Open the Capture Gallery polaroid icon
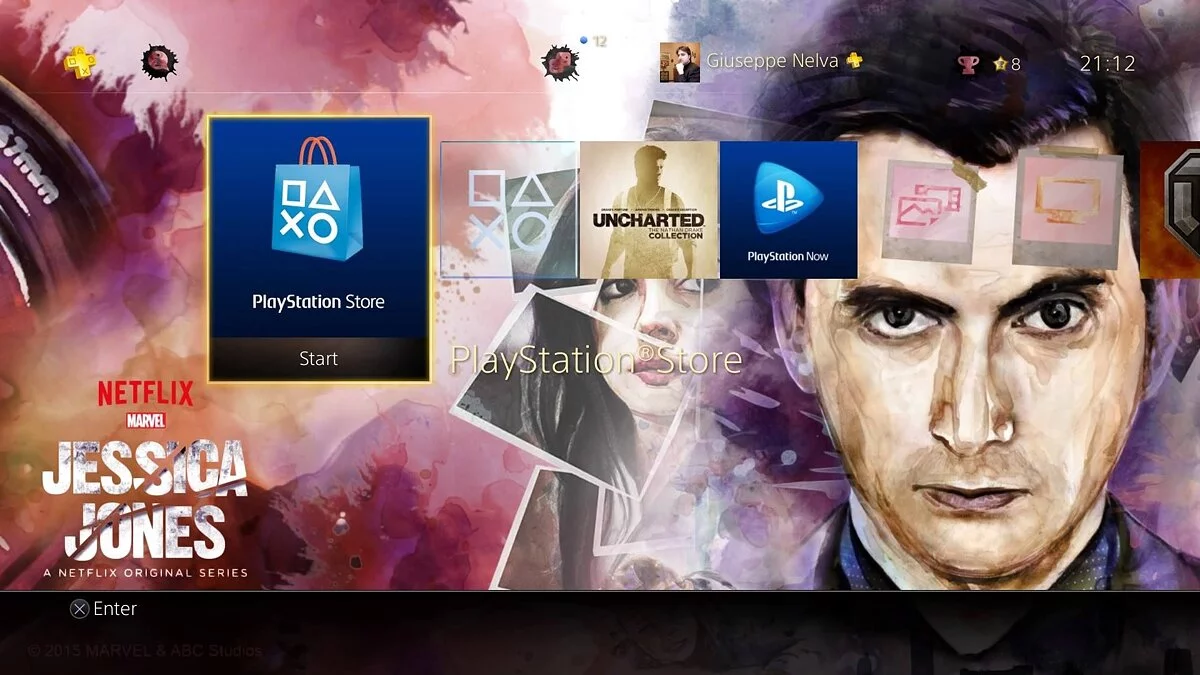The width and height of the screenshot is (1200, 675). pyautogui.click(x=927, y=210)
